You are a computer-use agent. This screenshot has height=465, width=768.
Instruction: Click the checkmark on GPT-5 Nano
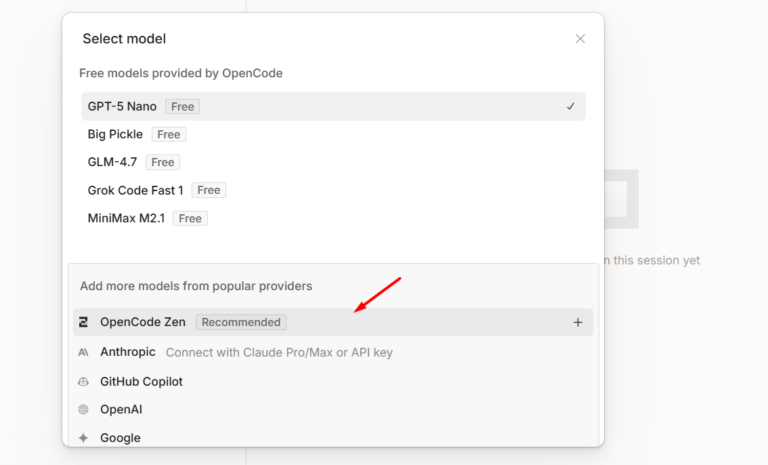tap(570, 106)
